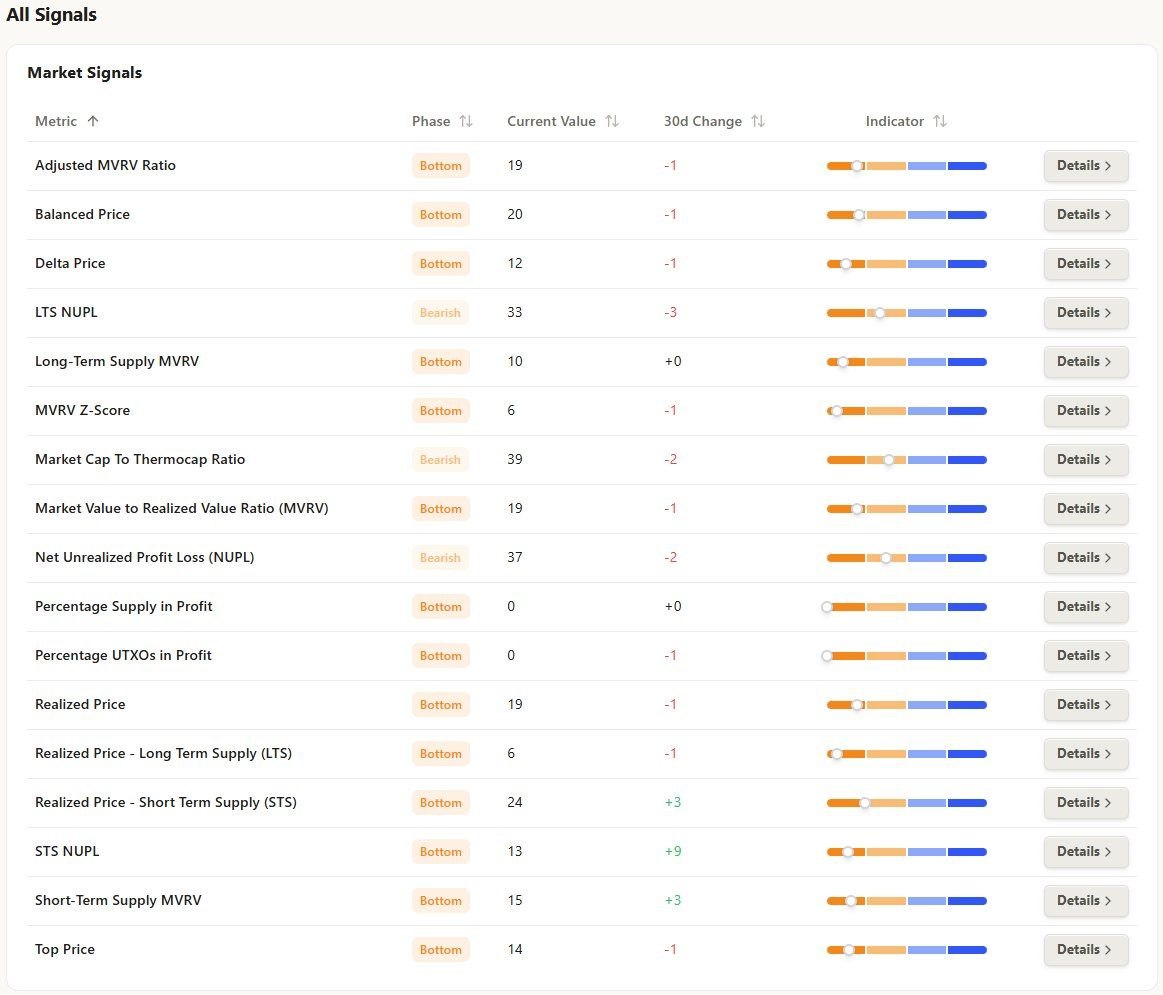
Task: Click the 30d Change column header label
Action: click(x=702, y=121)
